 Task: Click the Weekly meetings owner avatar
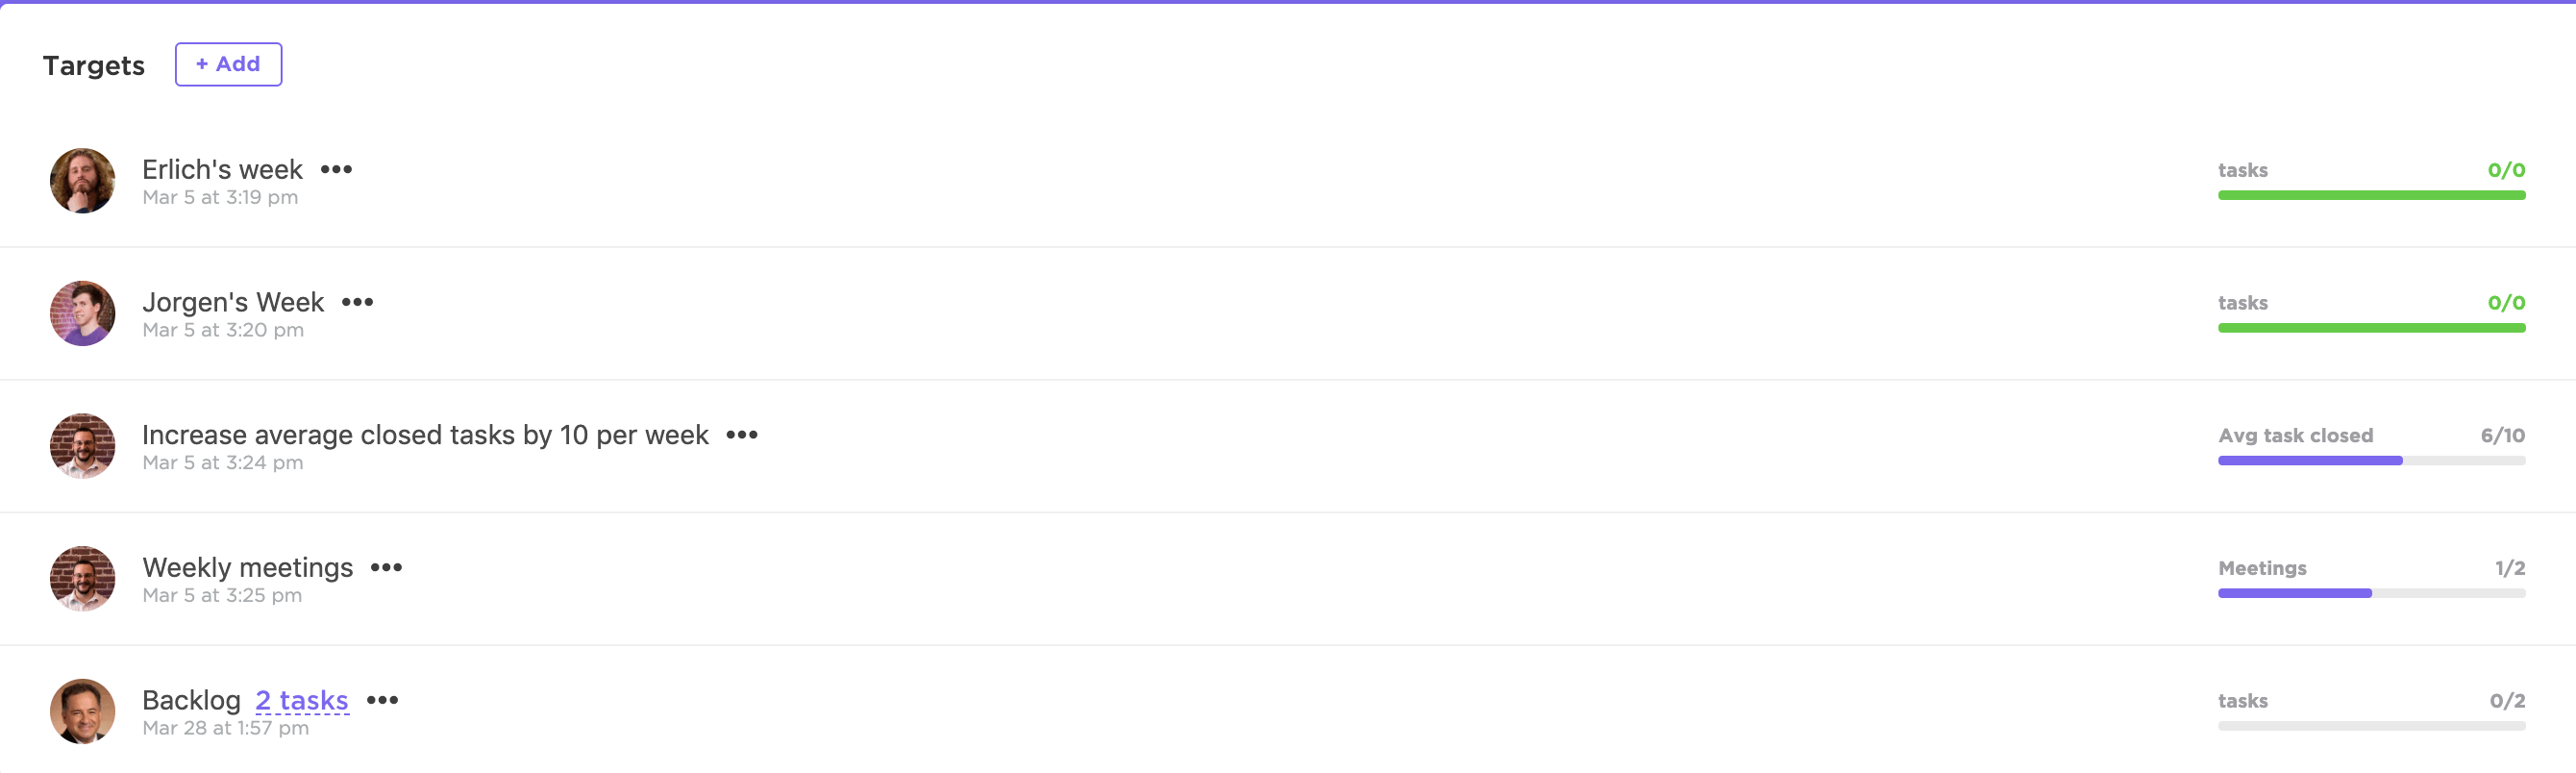pyautogui.click(x=82, y=578)
